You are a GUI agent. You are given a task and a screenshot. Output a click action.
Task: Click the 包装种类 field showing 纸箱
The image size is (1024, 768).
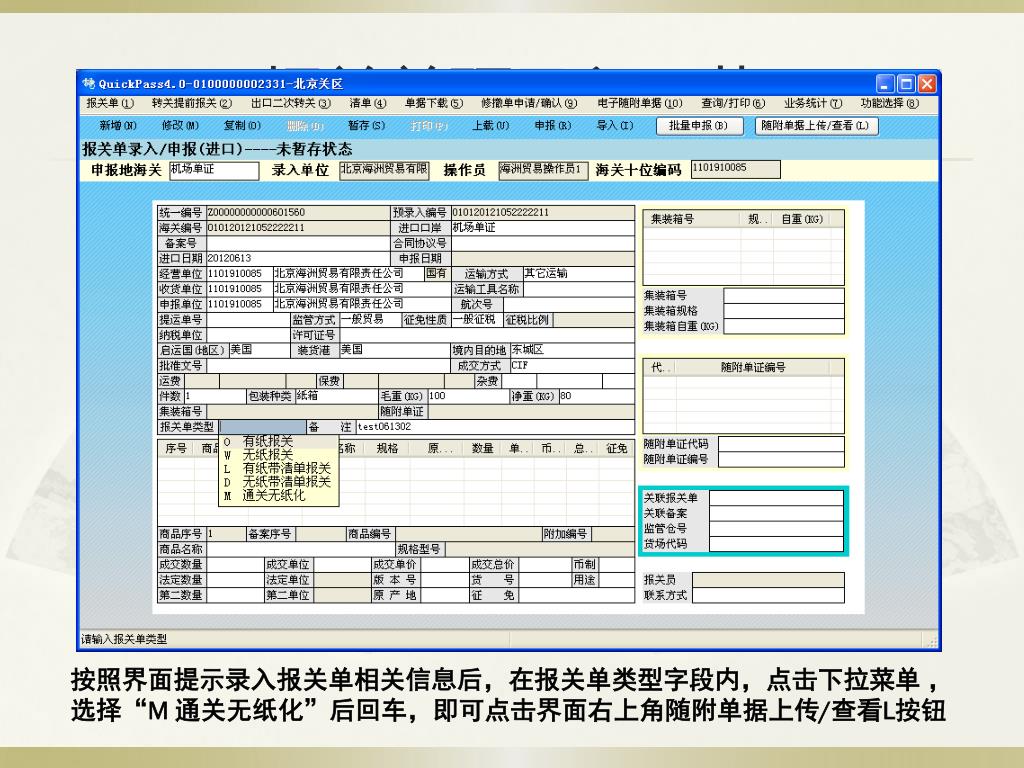click(336, 396)
